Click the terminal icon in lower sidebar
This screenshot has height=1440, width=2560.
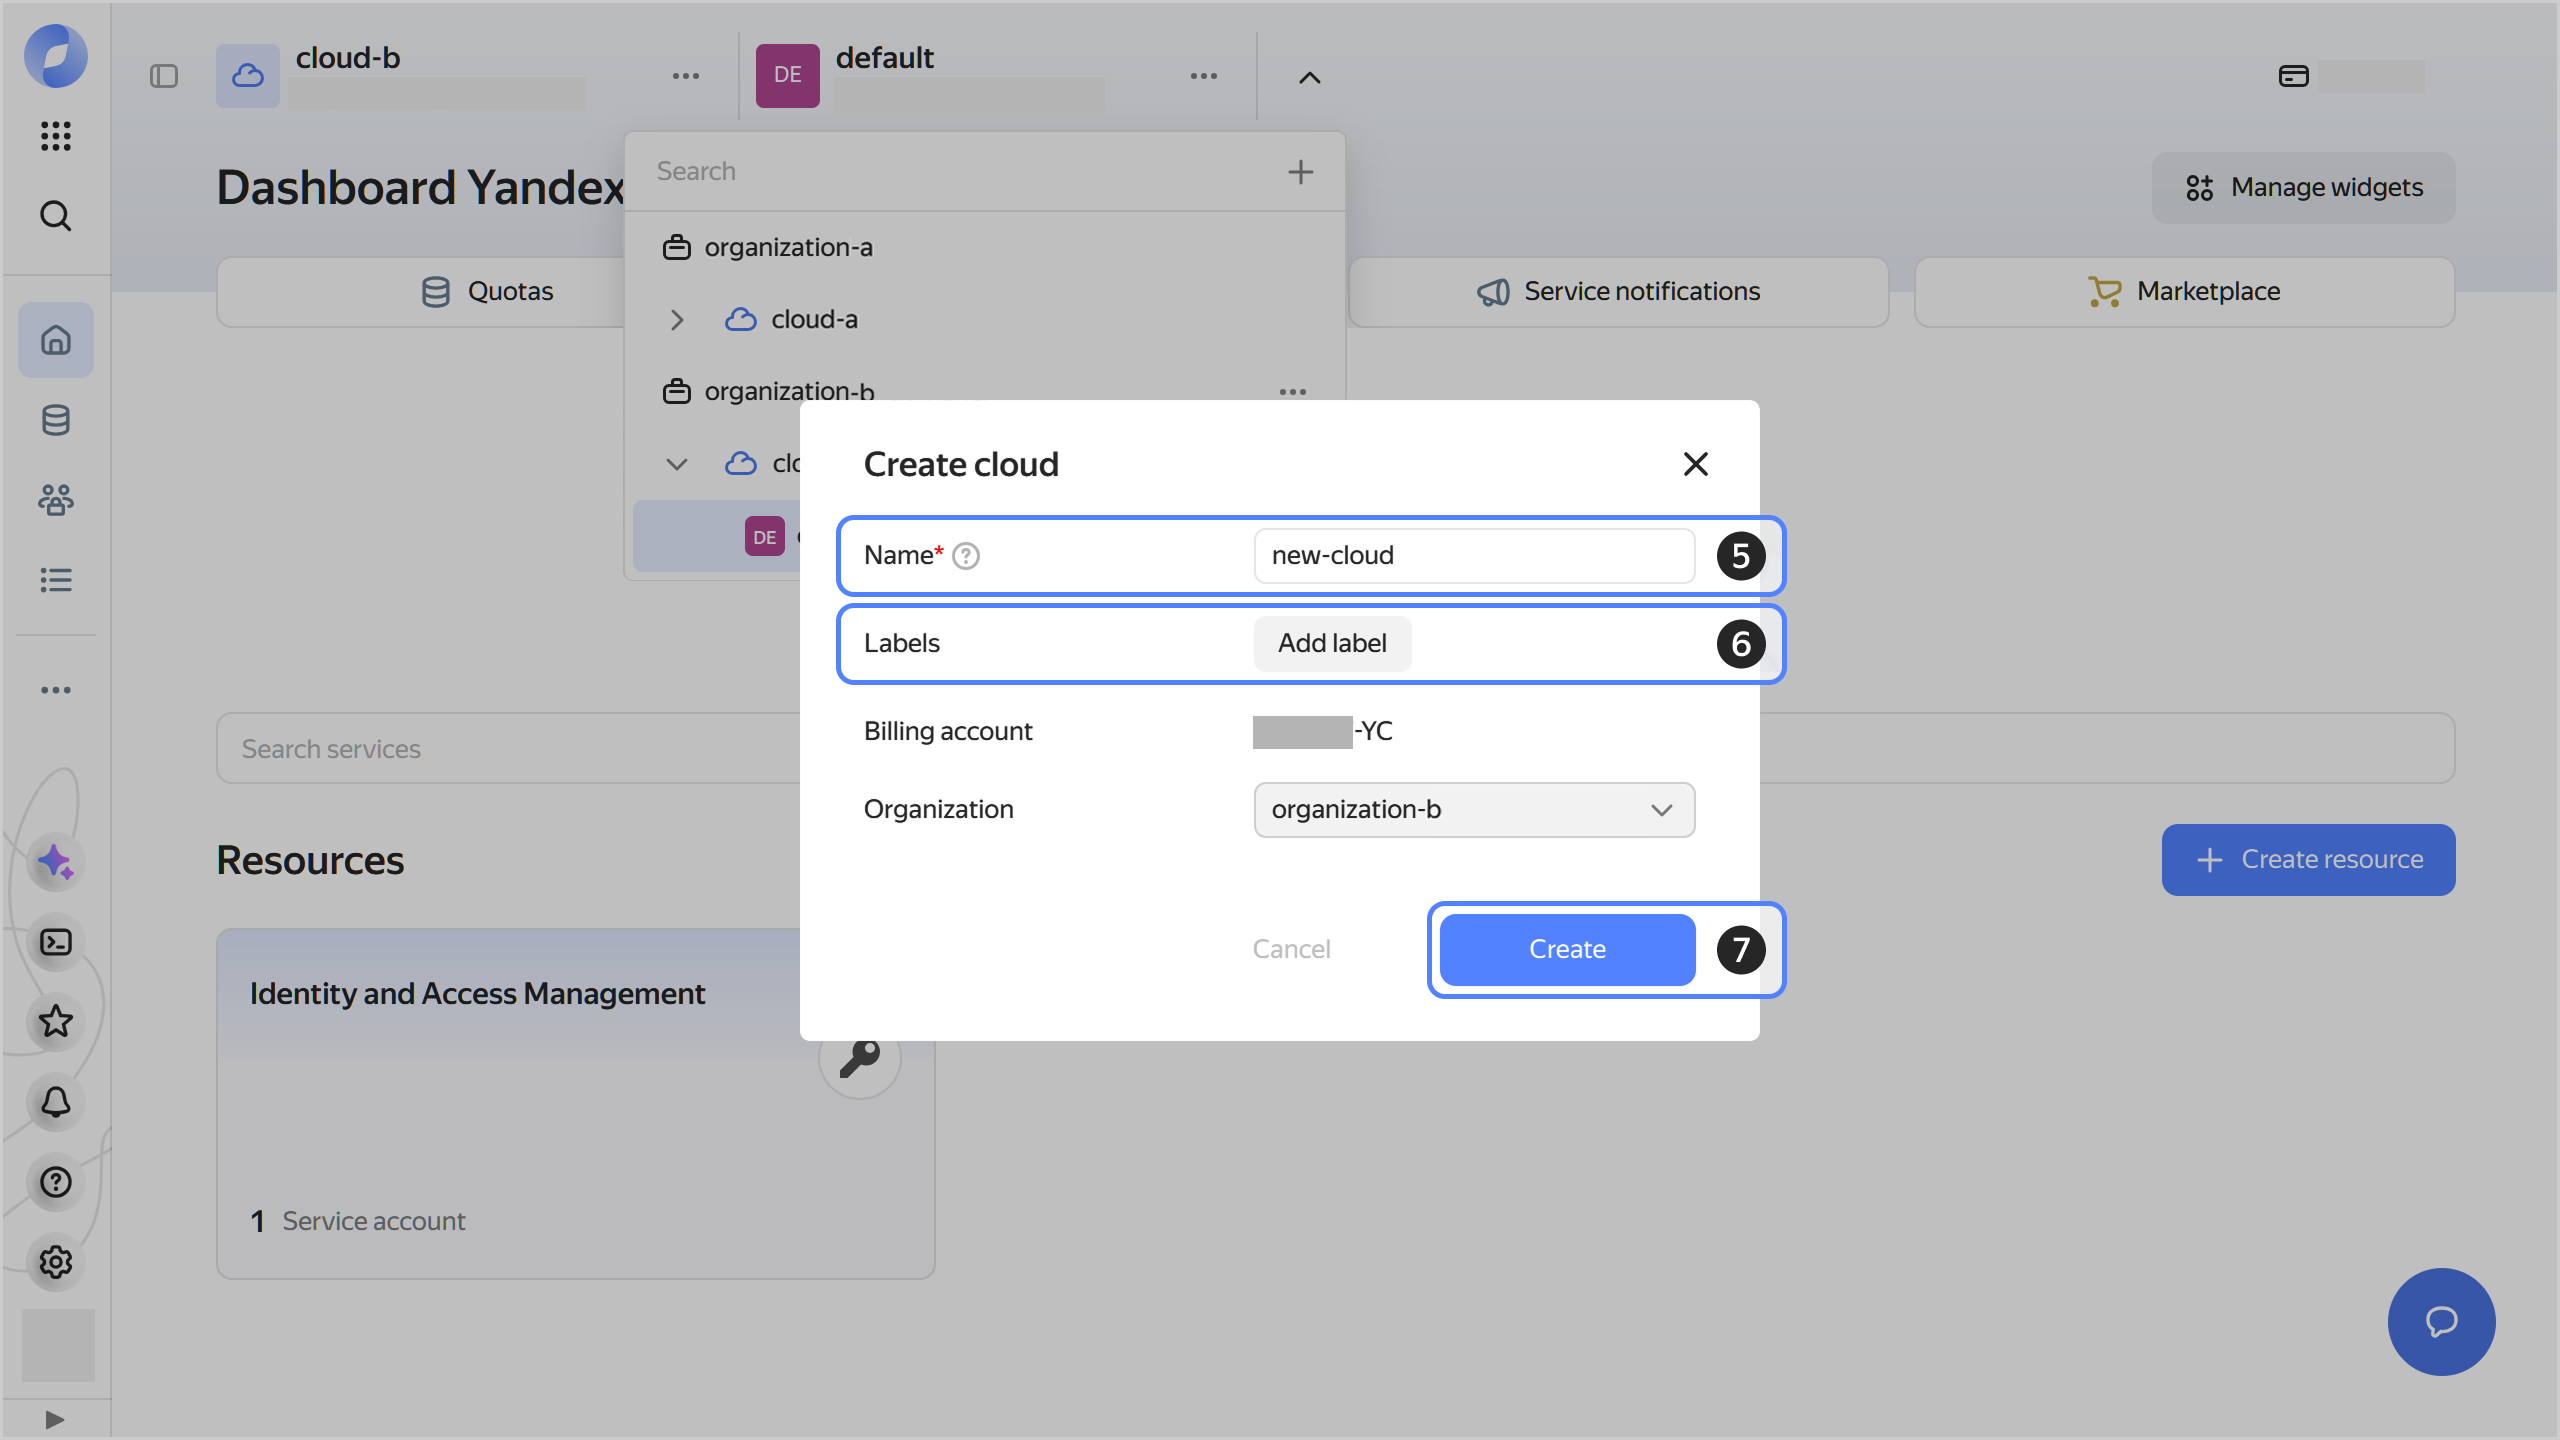click(x=56, y=942)
